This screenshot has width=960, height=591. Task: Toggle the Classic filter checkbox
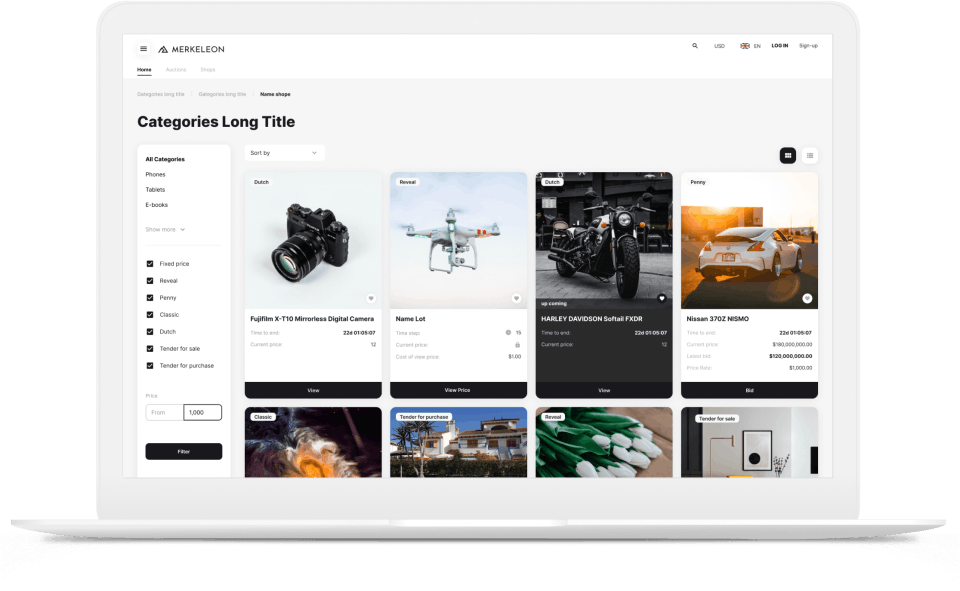click(150, 315)
